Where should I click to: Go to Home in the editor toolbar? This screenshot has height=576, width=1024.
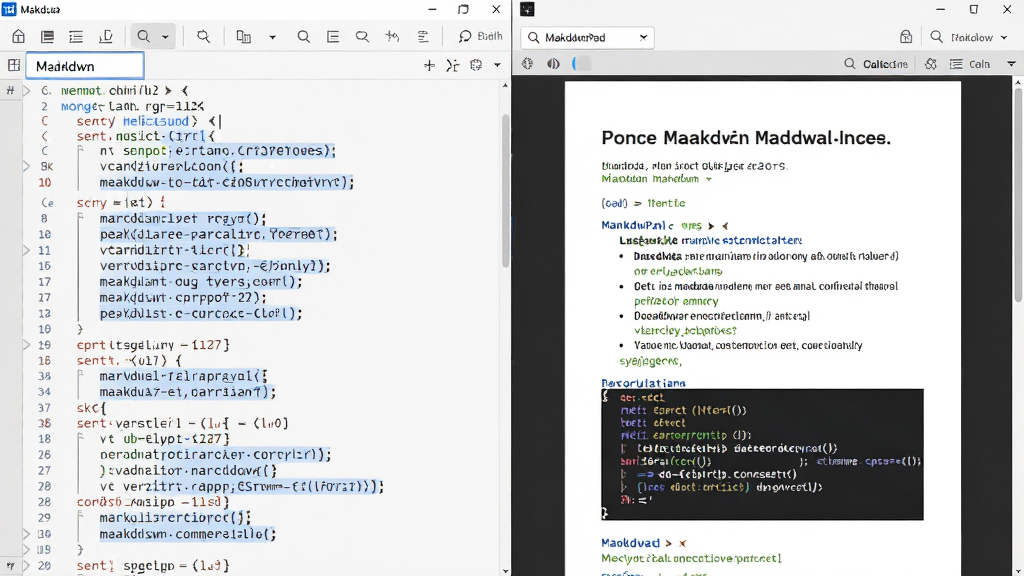[18, 37]
